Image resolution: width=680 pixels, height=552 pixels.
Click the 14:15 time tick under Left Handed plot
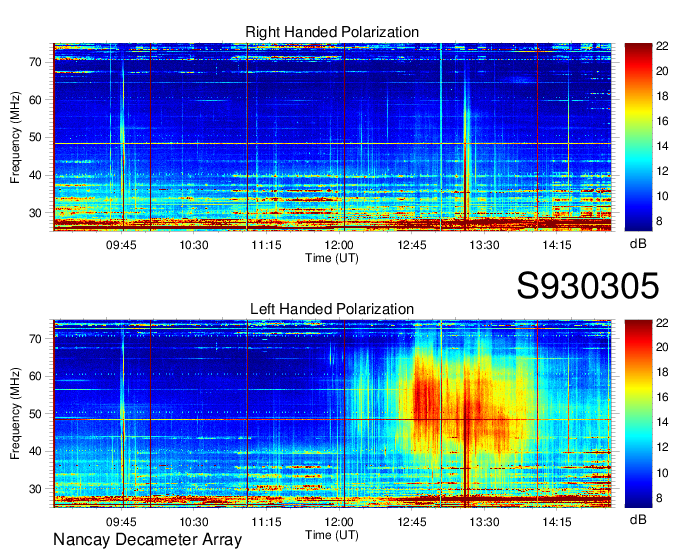(x=557, y=522)
